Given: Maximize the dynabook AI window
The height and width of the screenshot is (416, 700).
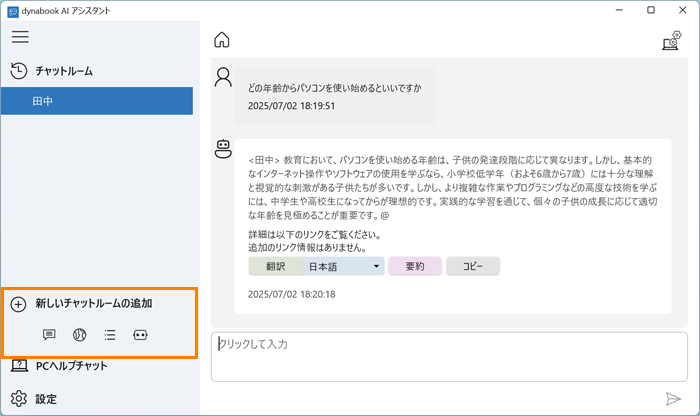Looking at the screenshot, I should (651, 10).
